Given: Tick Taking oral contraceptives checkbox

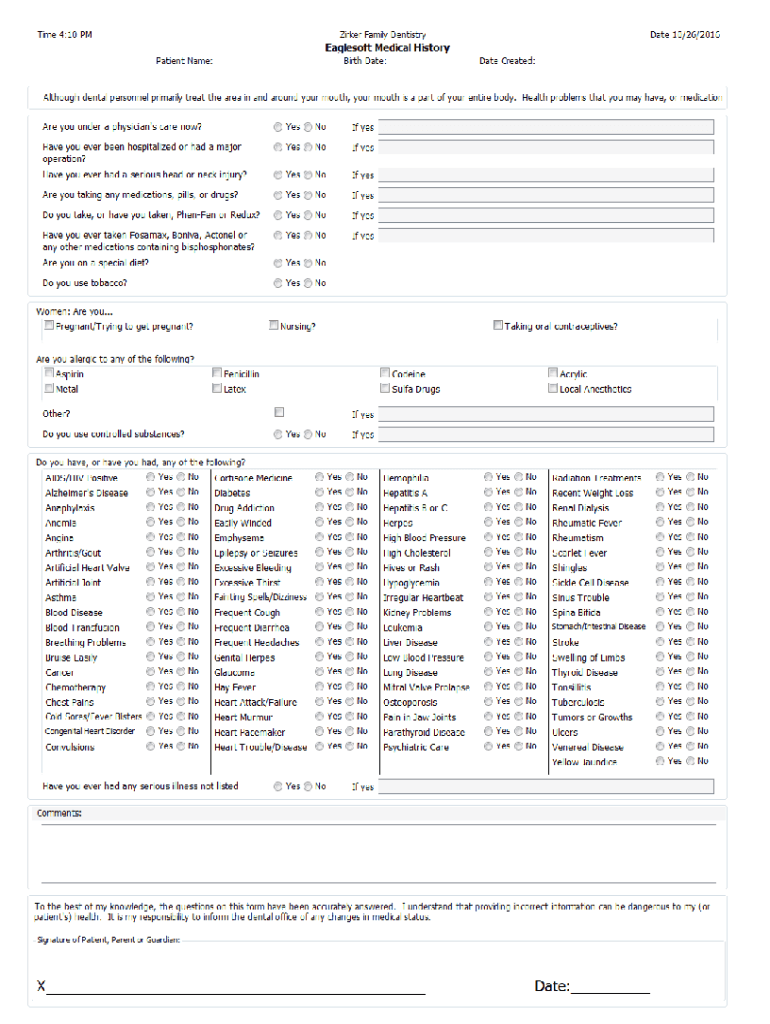Looking at the screenshot, I should [497, 326].
